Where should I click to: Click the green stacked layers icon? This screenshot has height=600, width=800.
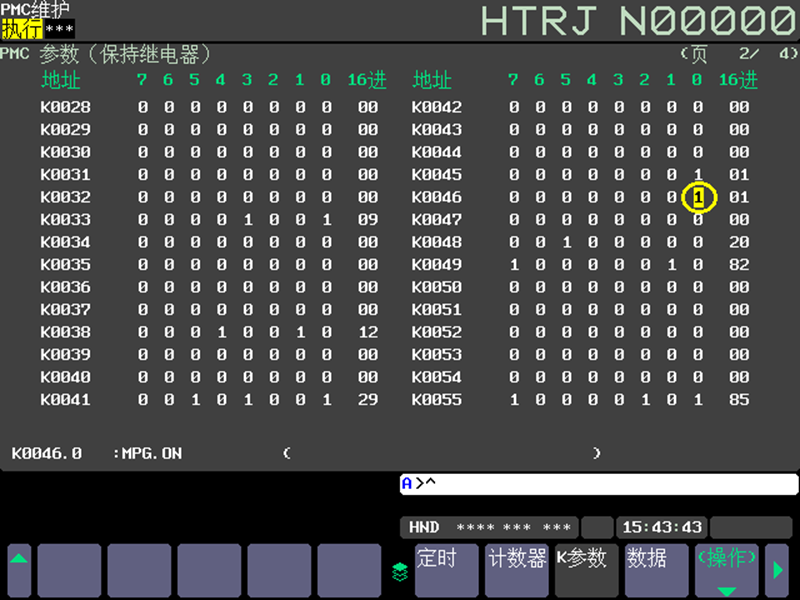(x=400, y=571)
